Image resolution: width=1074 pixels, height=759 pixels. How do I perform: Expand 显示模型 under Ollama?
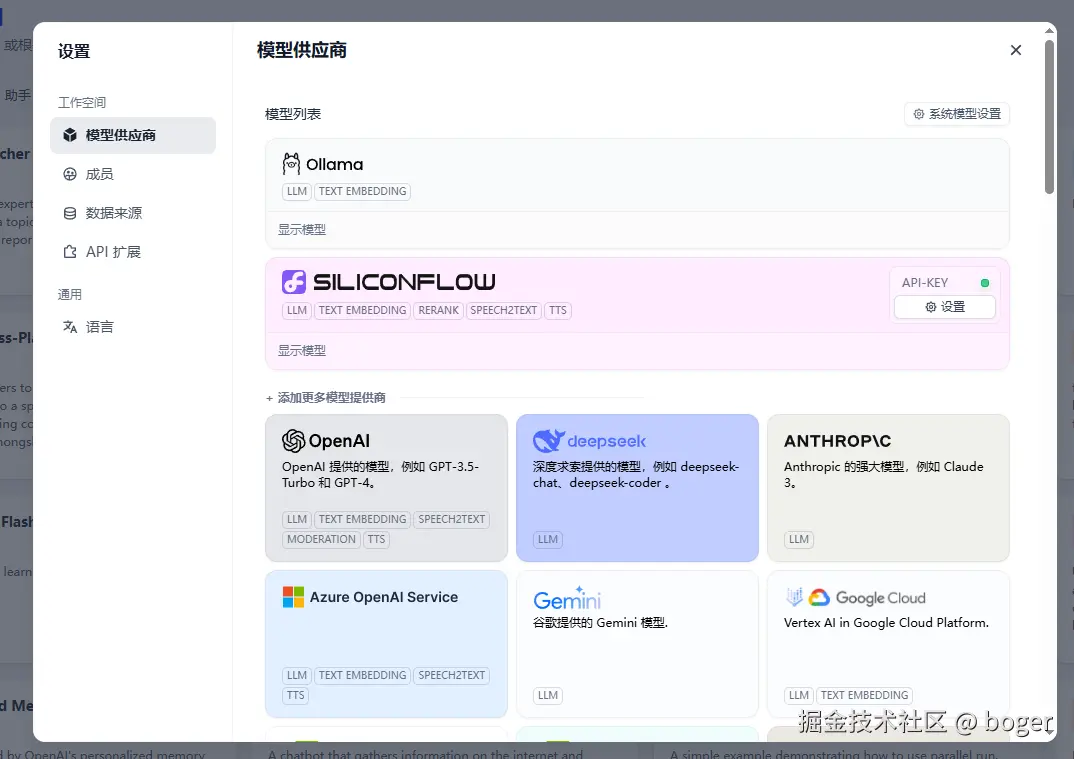301,229
